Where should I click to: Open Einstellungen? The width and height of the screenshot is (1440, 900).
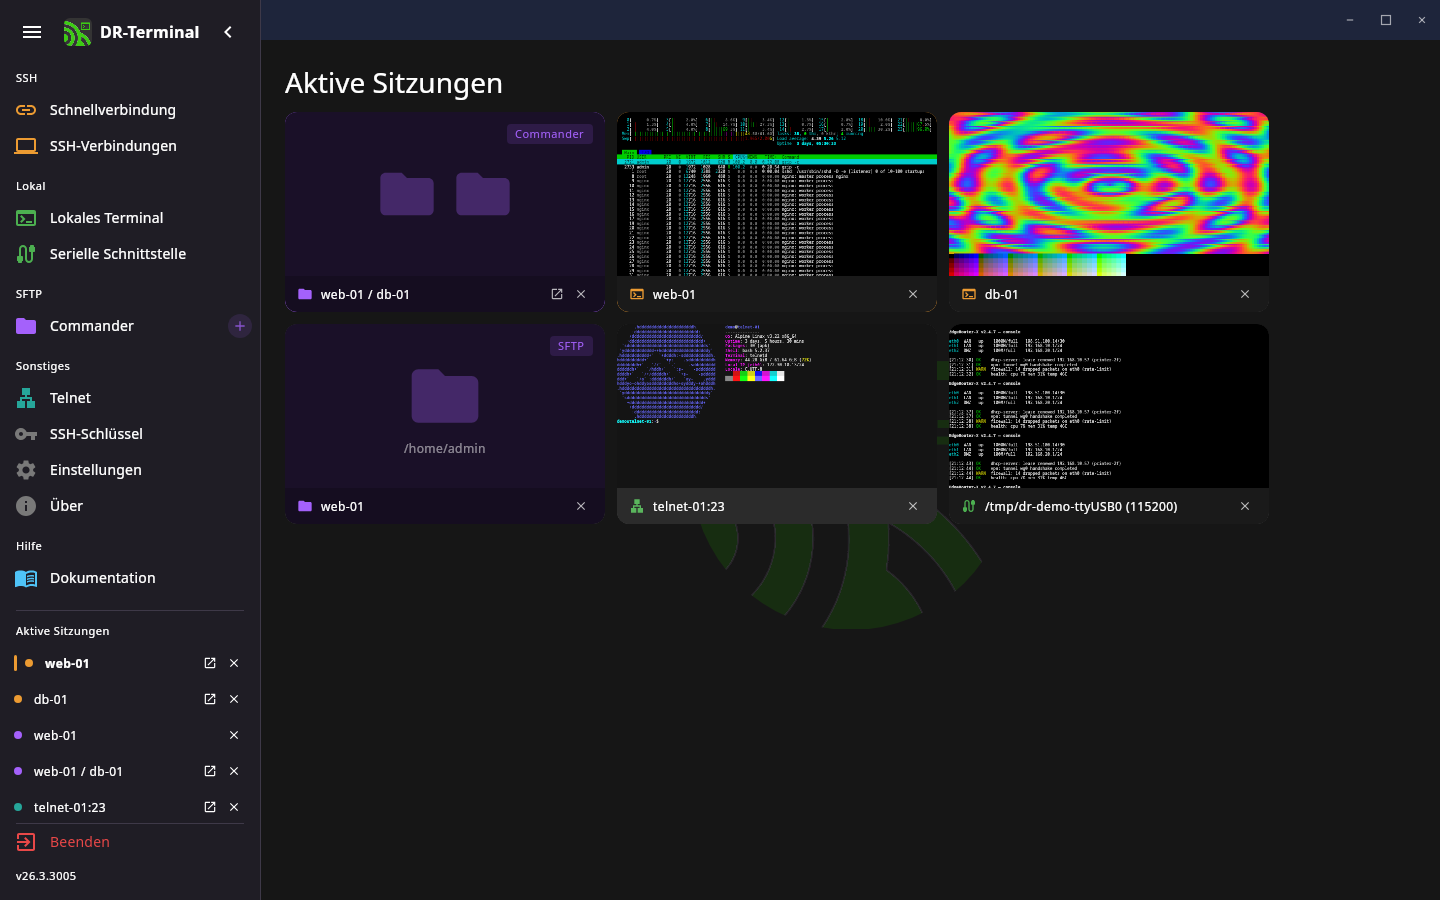coord(130,470)
